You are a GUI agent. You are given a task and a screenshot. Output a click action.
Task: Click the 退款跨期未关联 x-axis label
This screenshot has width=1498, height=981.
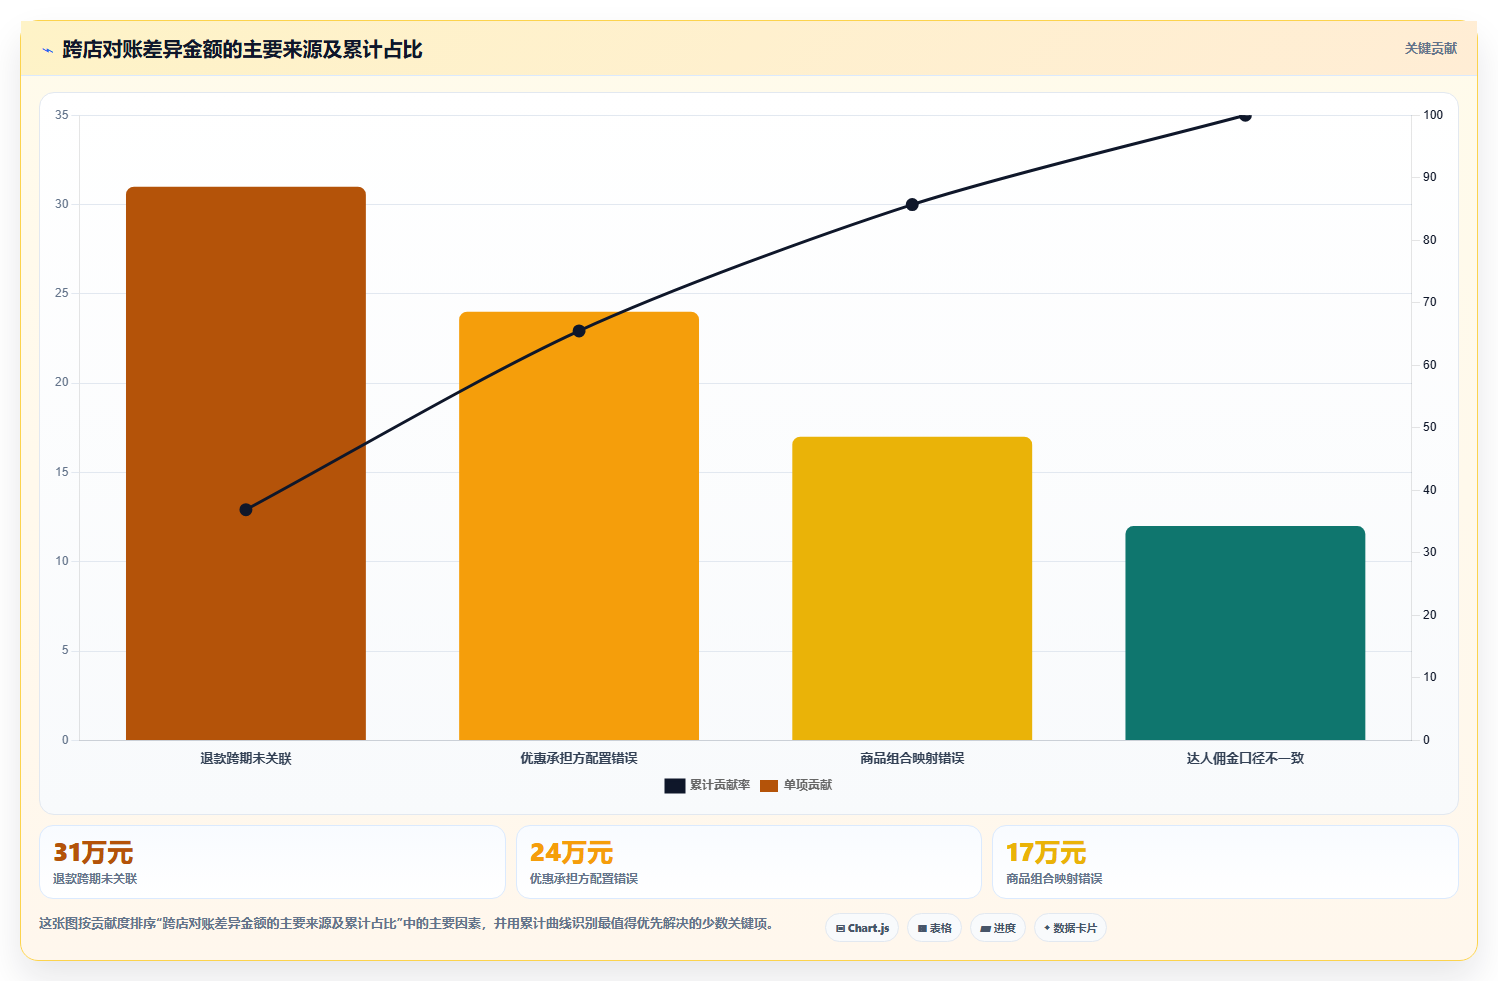[x=246, y=758]
